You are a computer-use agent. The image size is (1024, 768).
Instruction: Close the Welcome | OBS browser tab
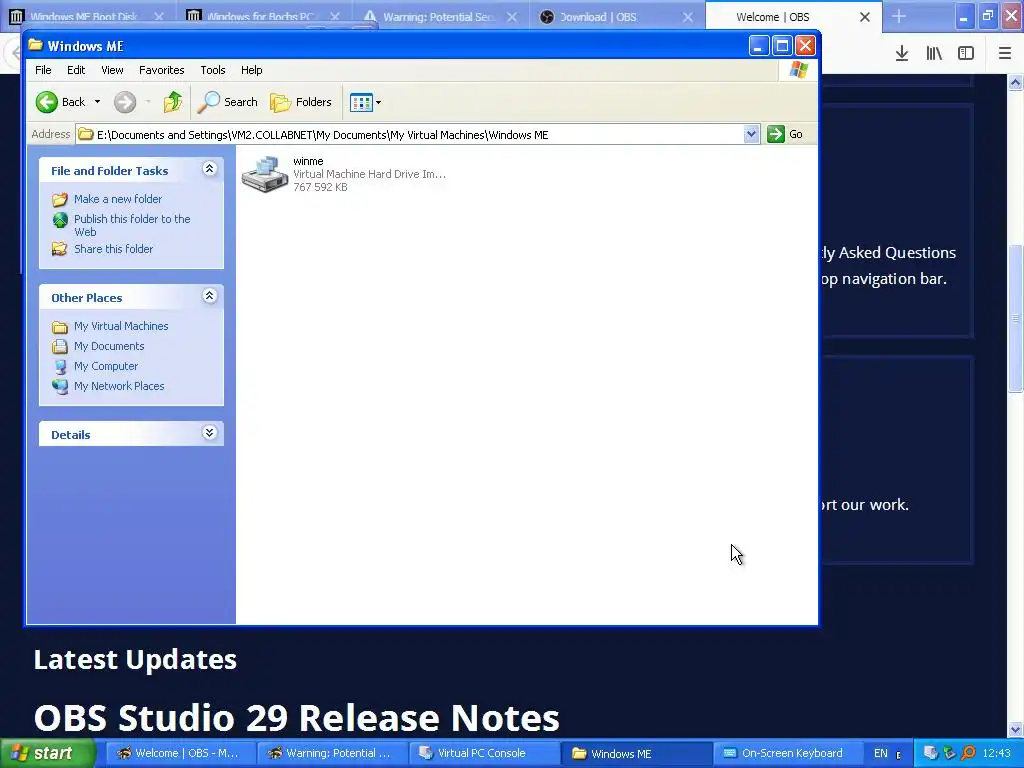pyautogui.click(x=865, y=17)
